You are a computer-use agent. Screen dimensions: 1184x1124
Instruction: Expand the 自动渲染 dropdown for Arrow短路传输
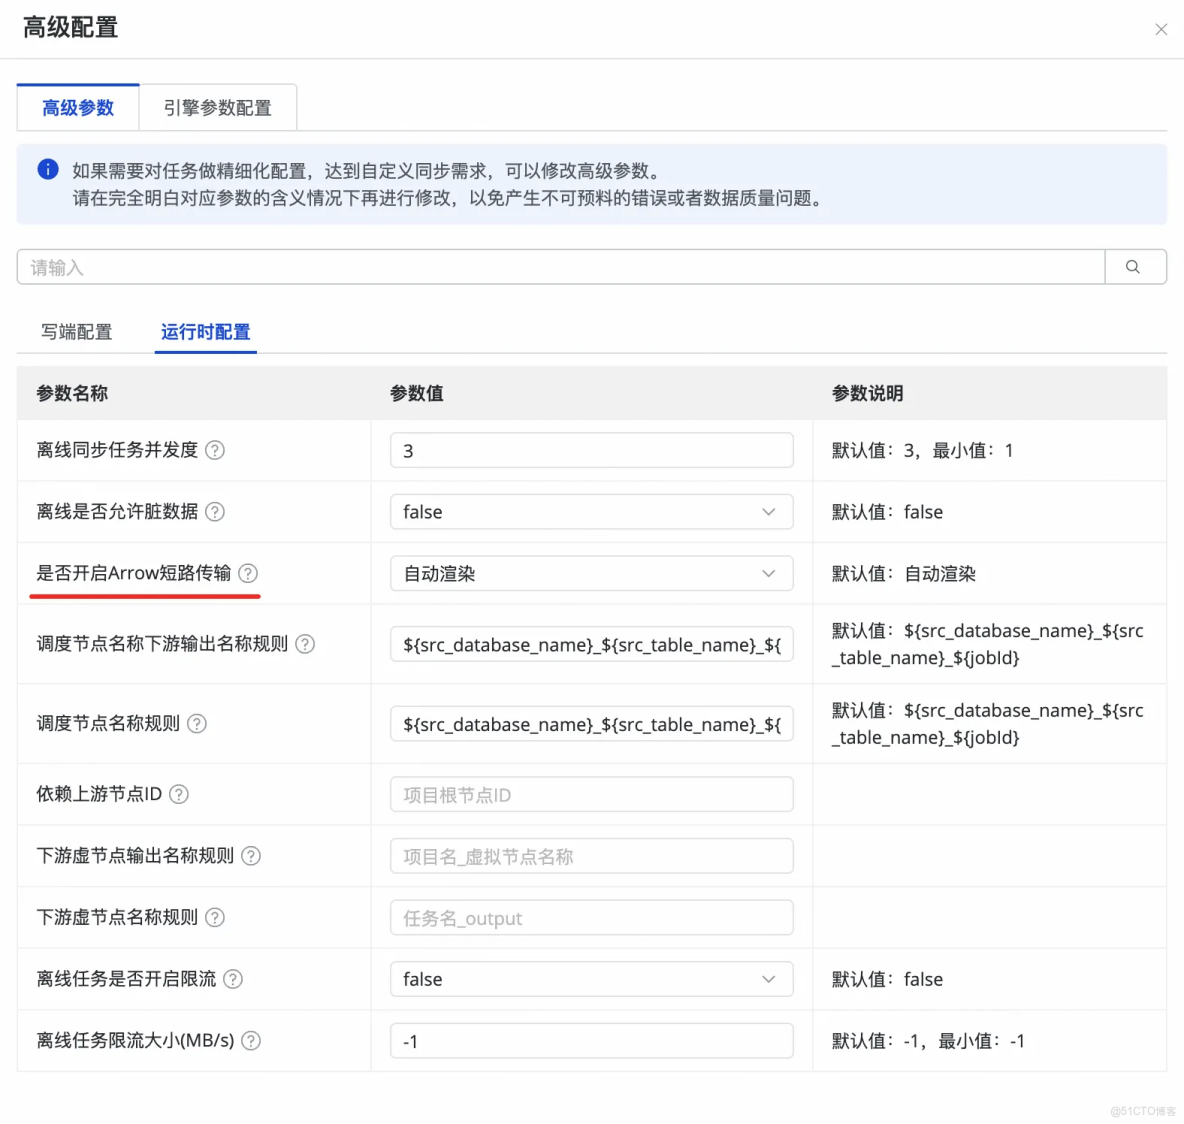tap(769, 573)
